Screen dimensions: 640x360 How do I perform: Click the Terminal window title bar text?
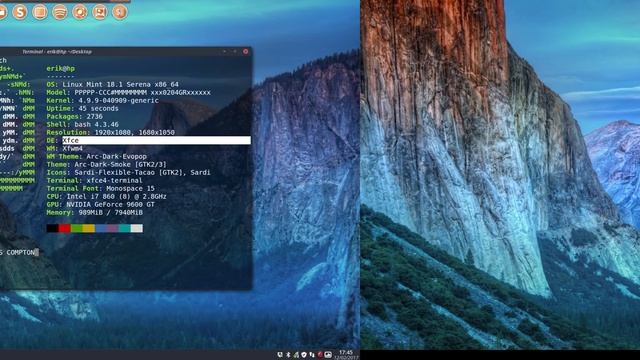click(x=57, y=52)
